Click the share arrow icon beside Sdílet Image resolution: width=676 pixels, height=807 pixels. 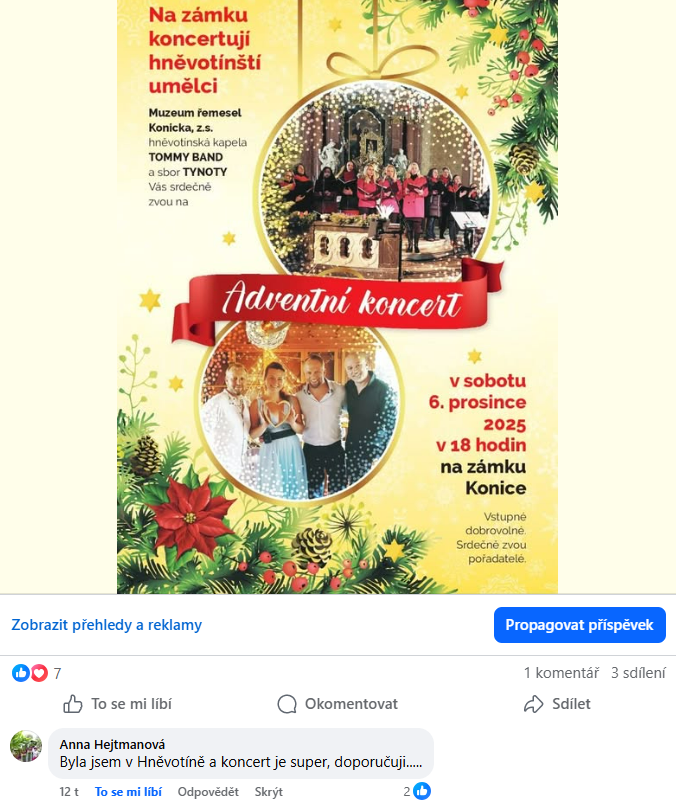533,704
